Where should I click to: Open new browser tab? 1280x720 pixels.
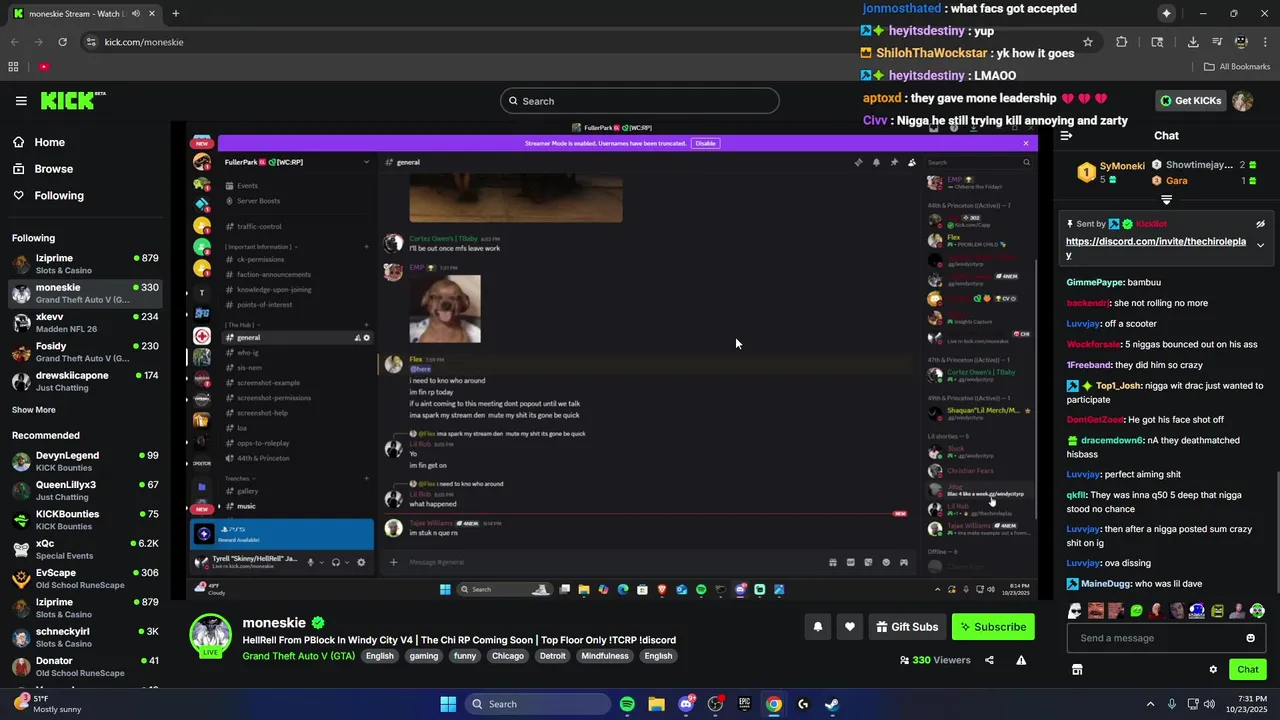176,14
